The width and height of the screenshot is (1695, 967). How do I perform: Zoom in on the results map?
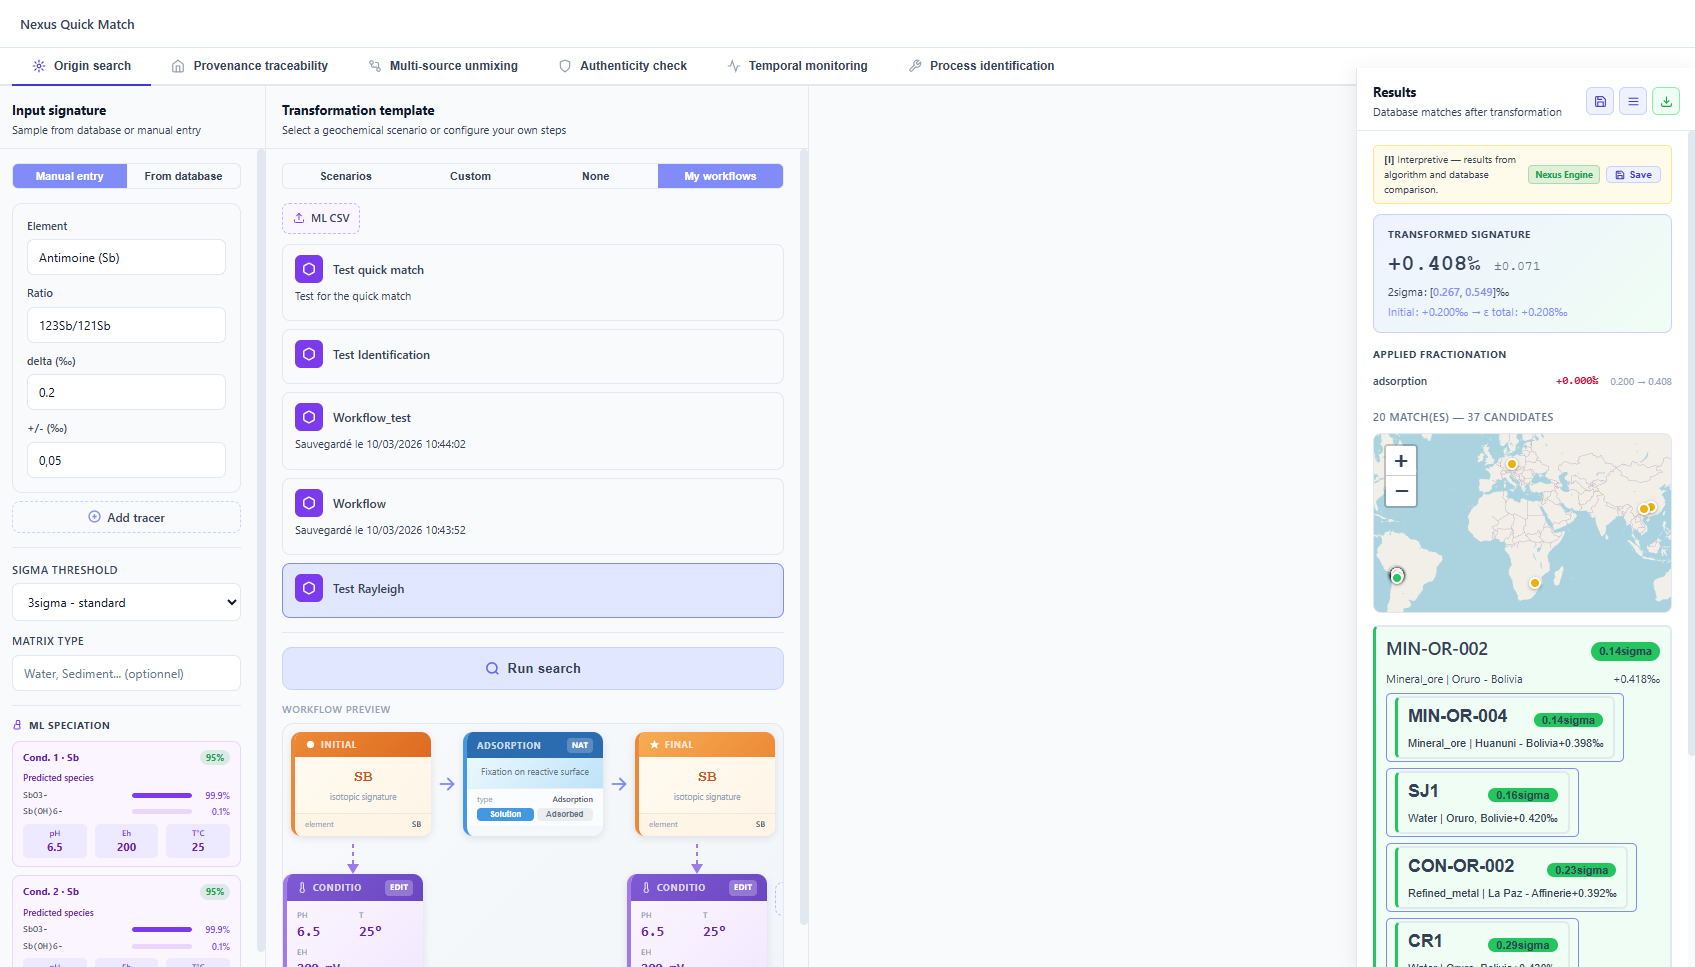tap(1401, 461)
